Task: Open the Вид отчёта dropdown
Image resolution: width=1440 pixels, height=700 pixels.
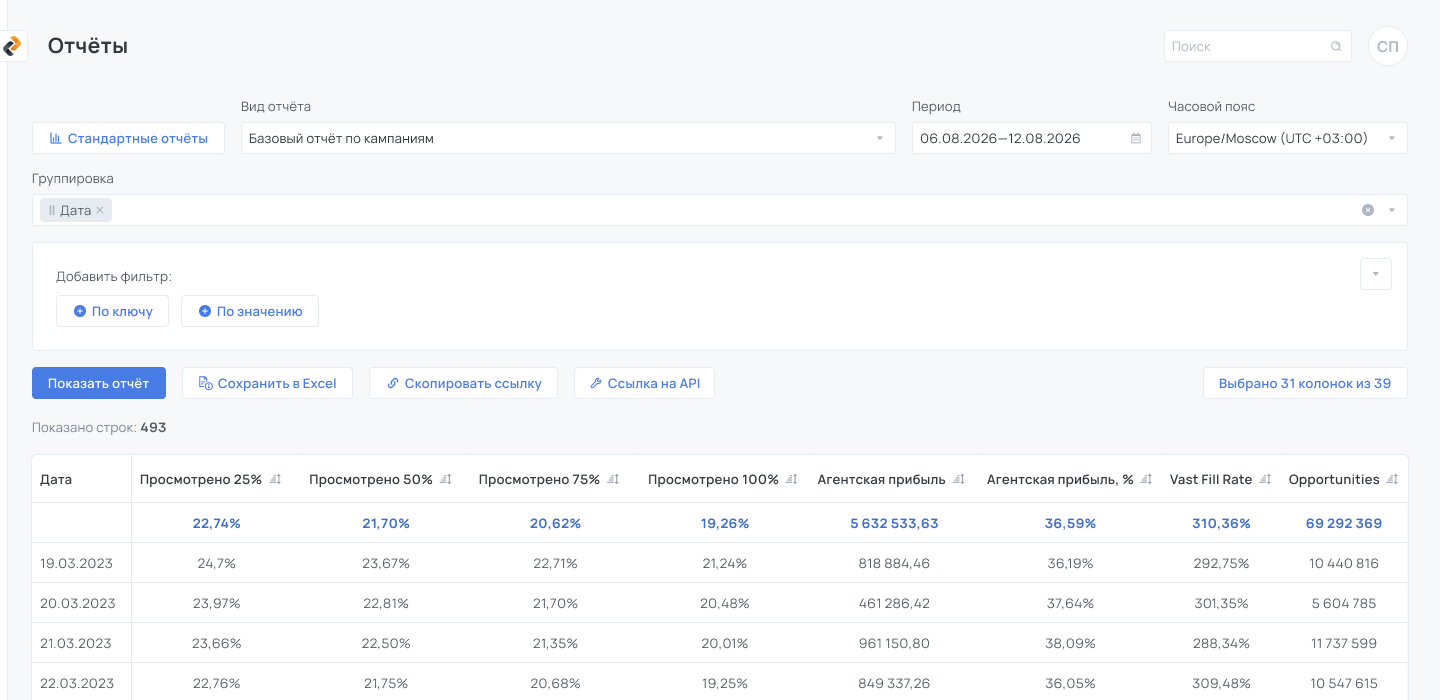Action: 568,138
